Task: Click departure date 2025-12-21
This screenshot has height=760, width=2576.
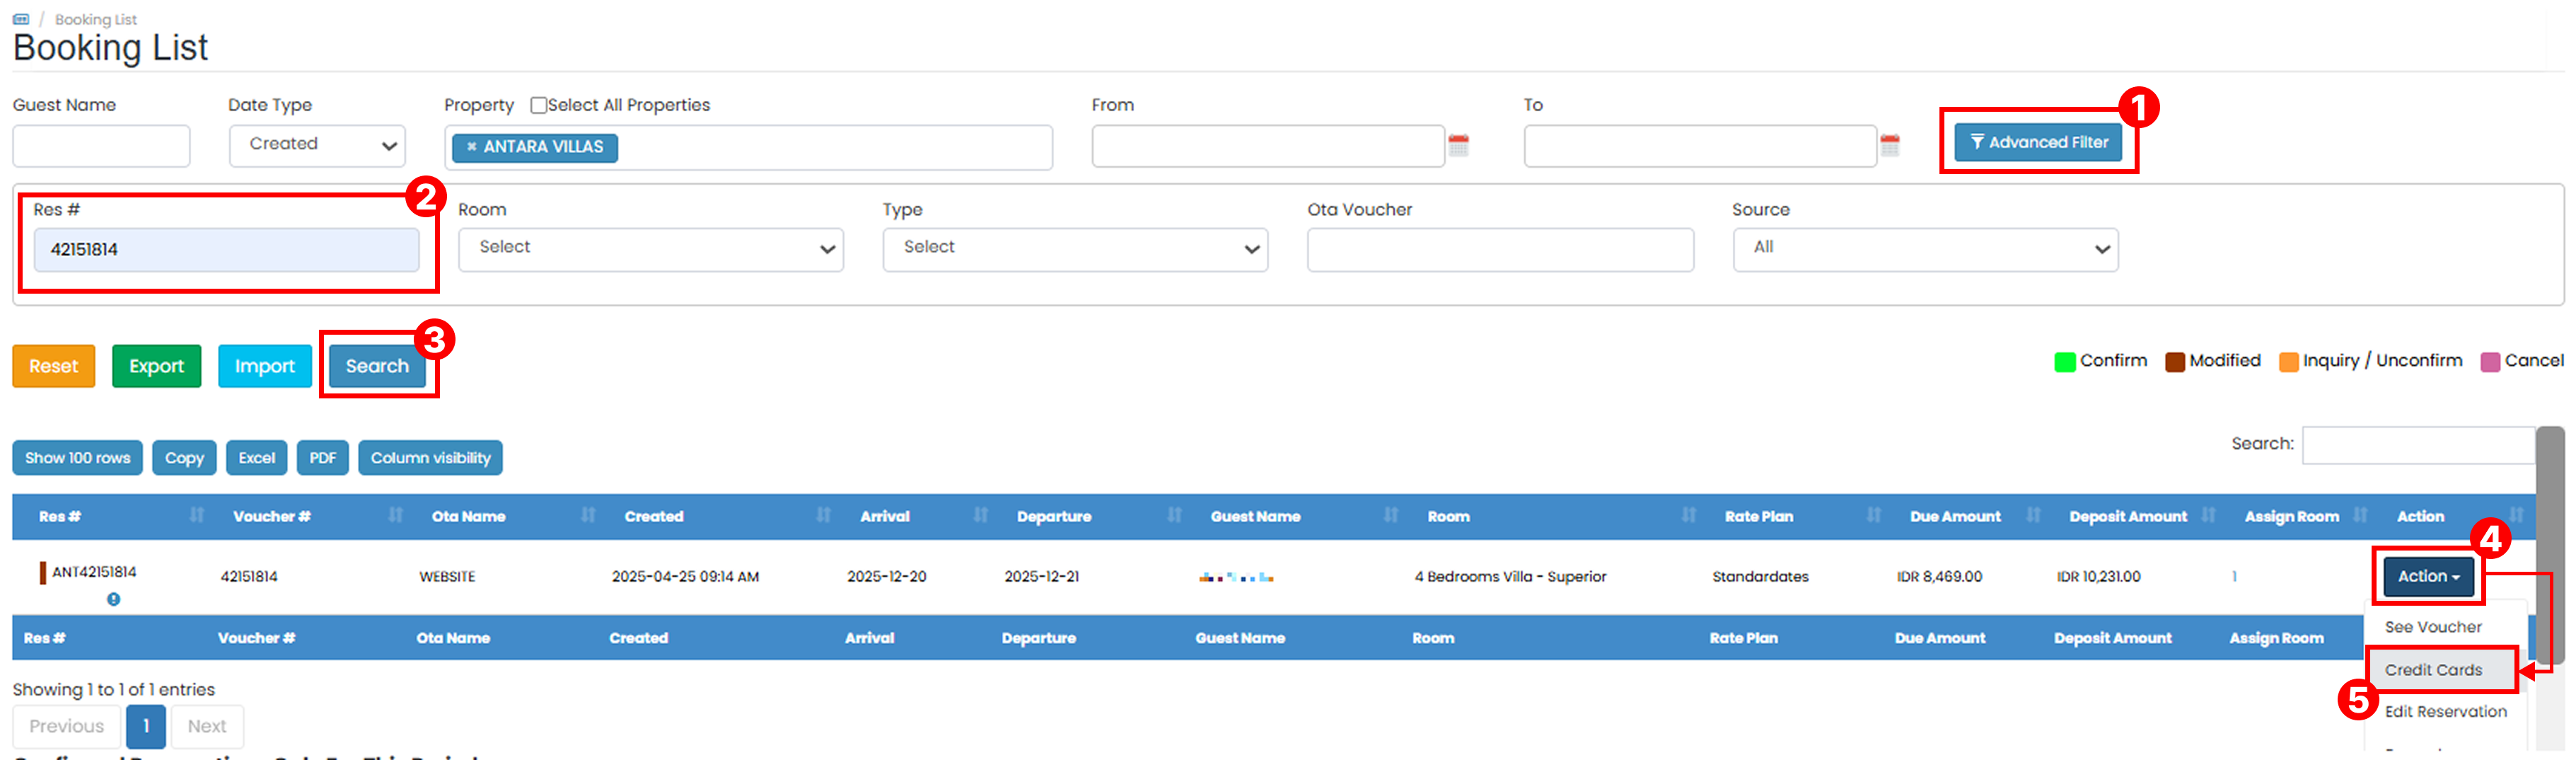Action: pos(1041,577)
